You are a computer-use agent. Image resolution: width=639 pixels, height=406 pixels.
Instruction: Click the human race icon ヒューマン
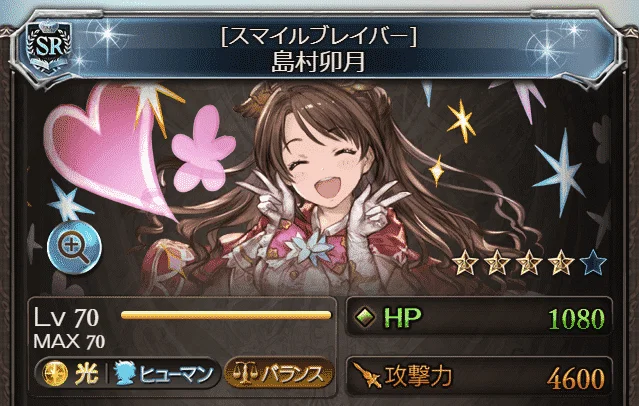pyautogui.click(x=125, y=373)
